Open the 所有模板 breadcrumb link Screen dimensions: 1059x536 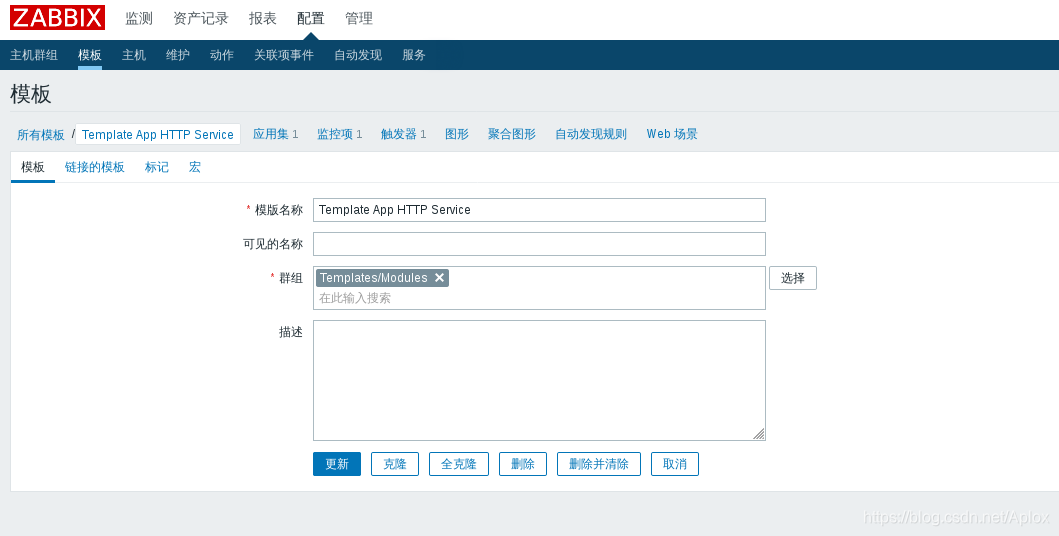[41, 134]
